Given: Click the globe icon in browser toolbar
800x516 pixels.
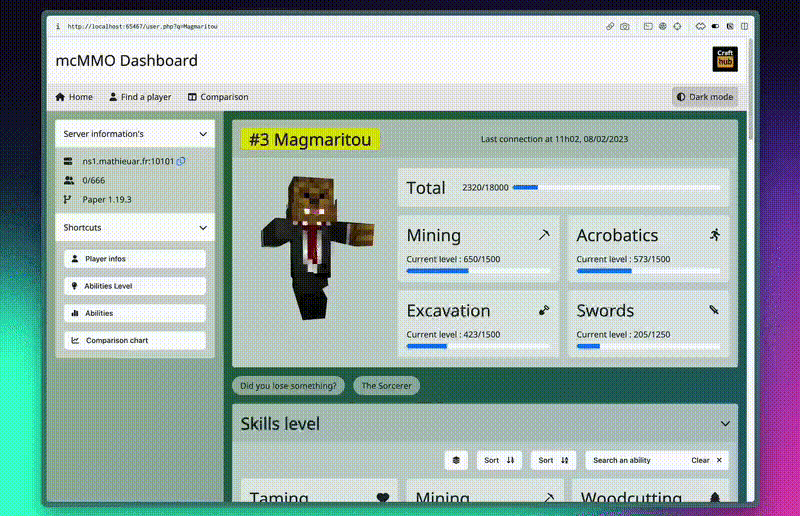Looking at the screenshot, I should pos(662,26).
